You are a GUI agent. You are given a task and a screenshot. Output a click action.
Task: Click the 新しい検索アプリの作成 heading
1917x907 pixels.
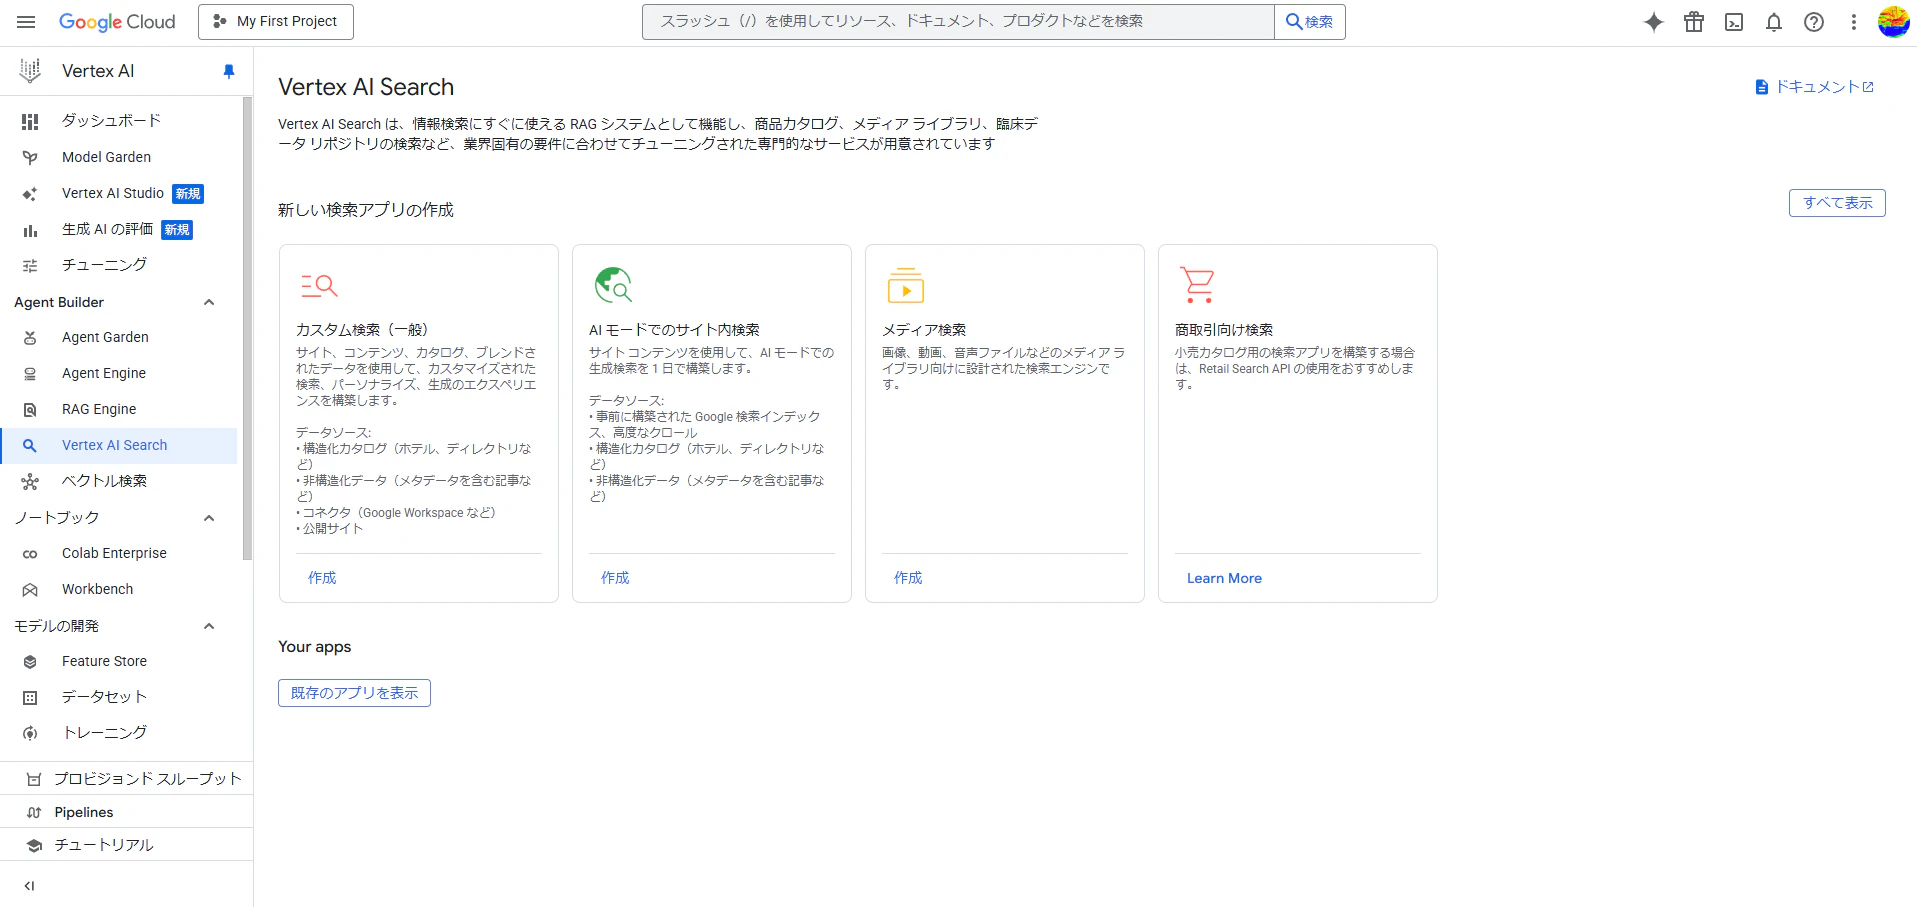(x=366, y=210)
